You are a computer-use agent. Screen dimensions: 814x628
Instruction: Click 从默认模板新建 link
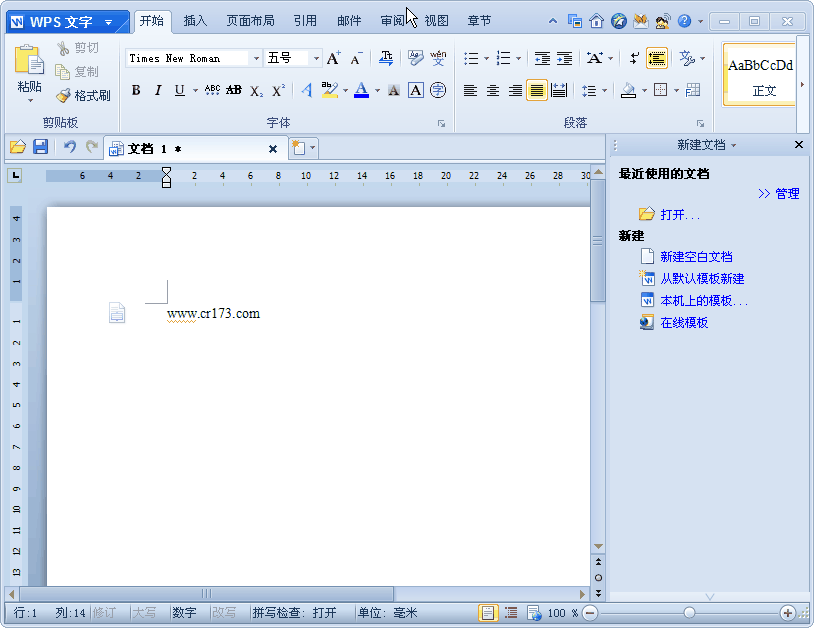tap(702, 279)
